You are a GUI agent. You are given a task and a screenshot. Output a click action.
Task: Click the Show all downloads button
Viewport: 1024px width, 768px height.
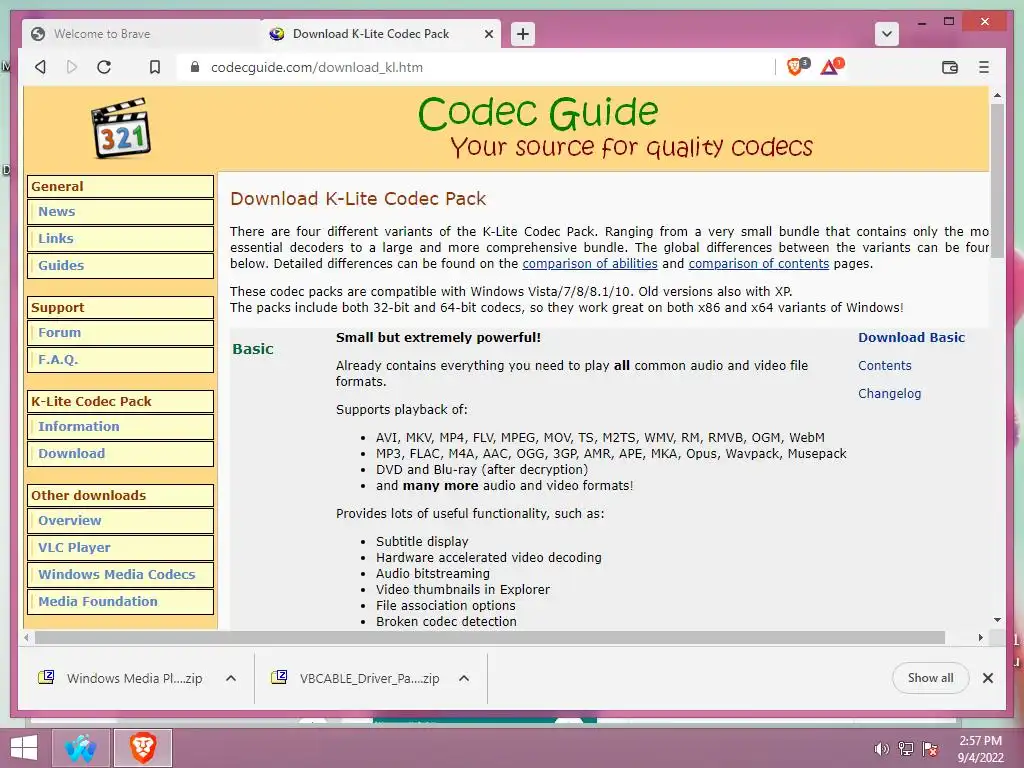930,678
